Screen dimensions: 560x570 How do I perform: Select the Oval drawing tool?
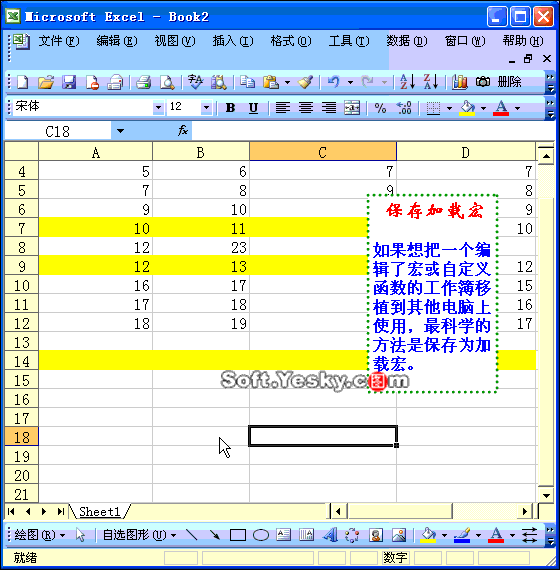(261, 535)
